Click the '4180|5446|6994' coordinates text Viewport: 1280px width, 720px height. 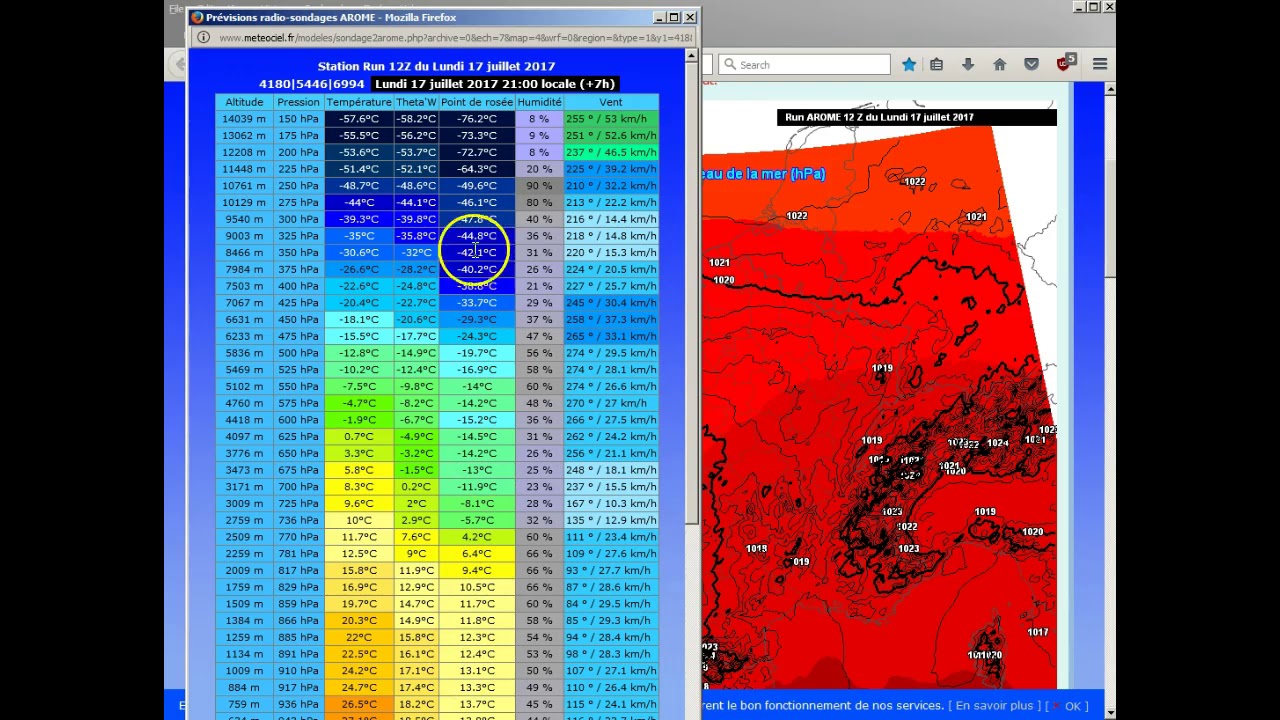tap(311, 84)
